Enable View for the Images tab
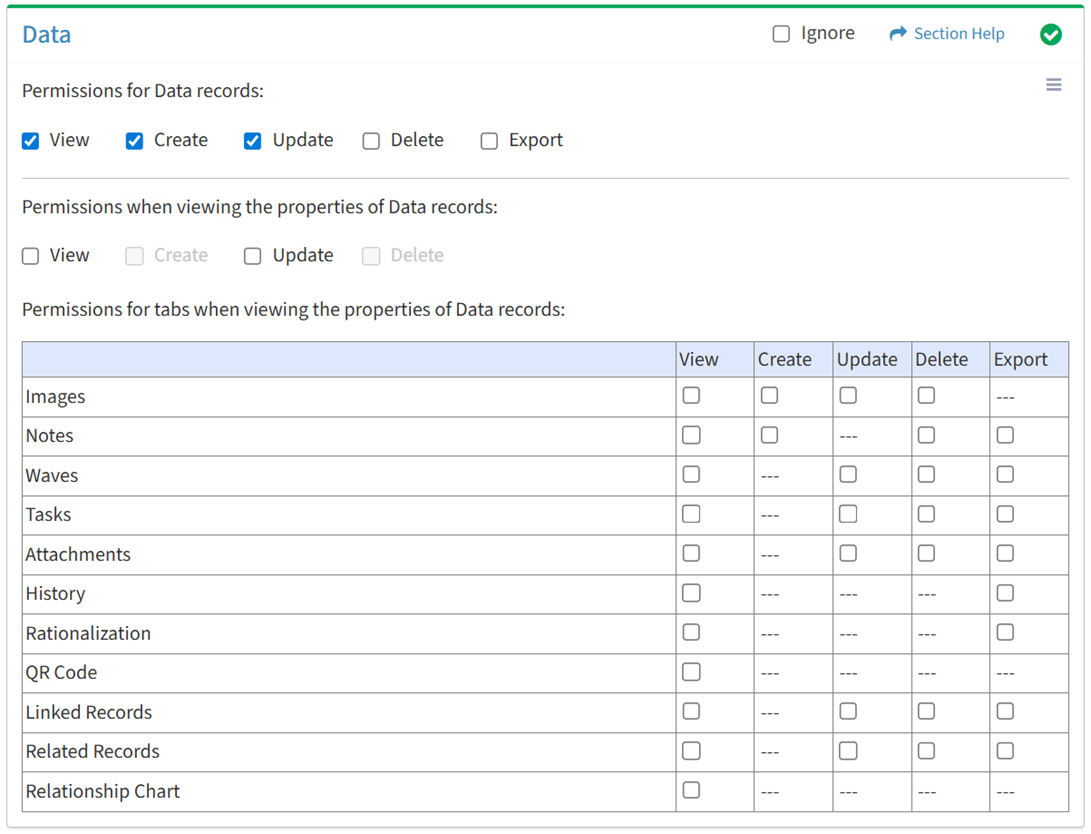This screenshot has height=834, width=1091. [x=691, y=396]
